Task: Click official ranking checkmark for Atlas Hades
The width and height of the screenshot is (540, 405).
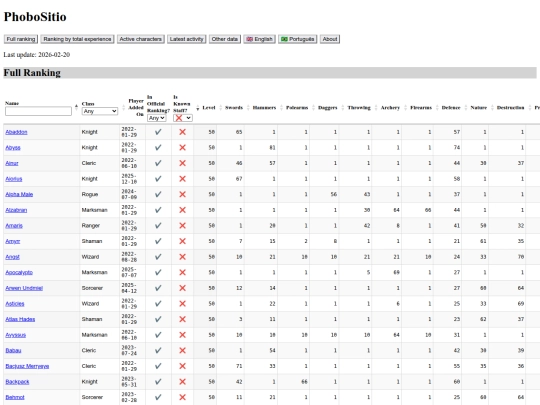Action: point(158,320)
